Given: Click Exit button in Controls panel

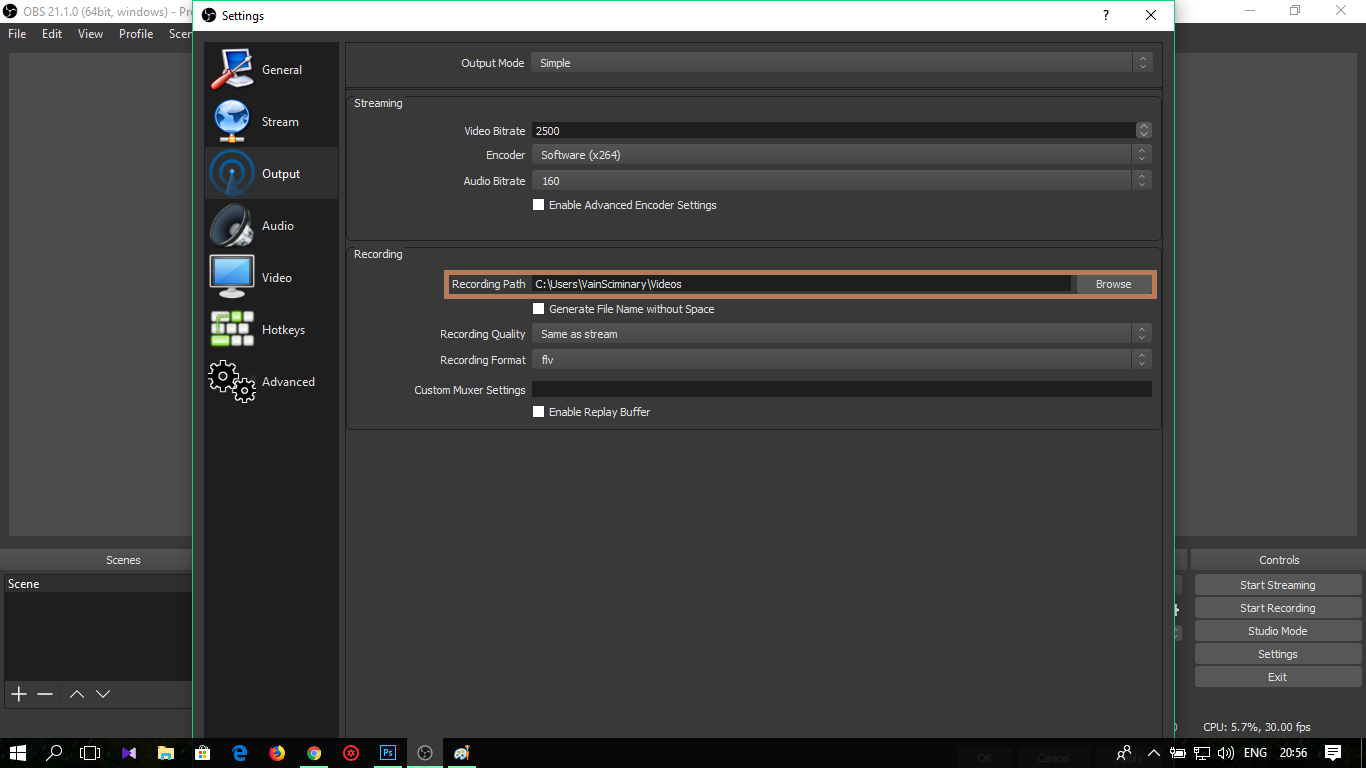Looking at the screenshot, I should (x=1278, y=677).
